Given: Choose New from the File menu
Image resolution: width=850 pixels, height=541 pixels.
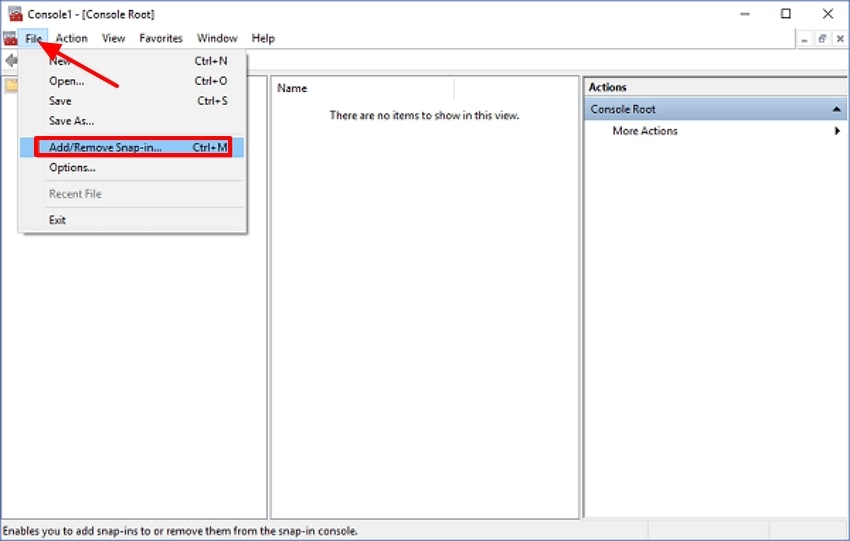Looking at the screenshot, I should pos(132,61).
